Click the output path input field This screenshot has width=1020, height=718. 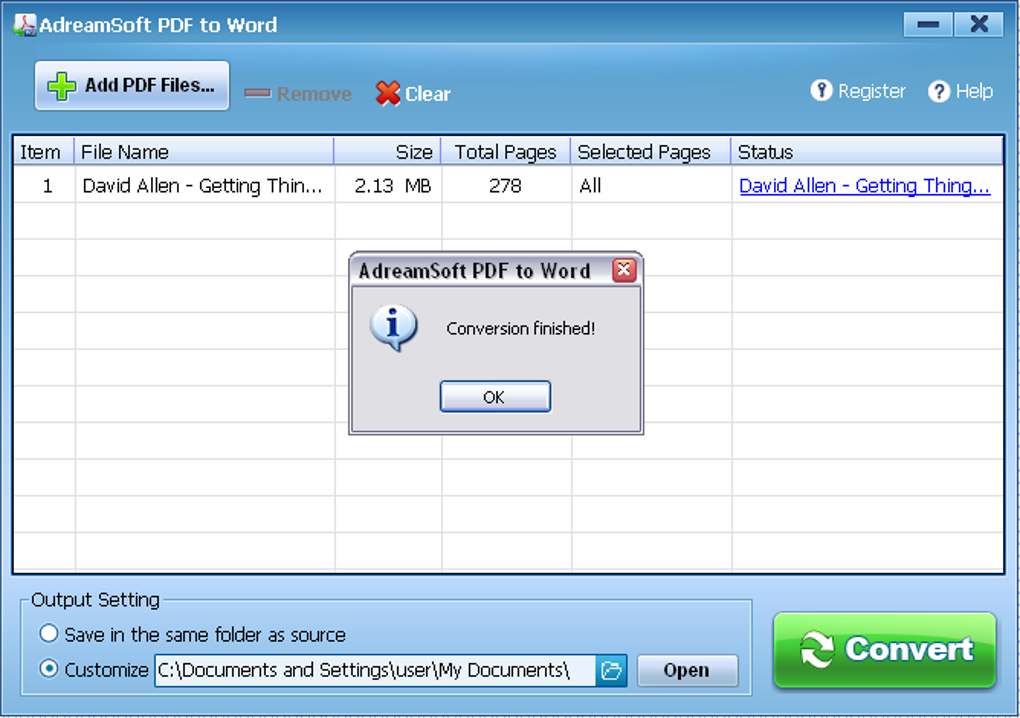pyautogui.click(x=375, y=670)
